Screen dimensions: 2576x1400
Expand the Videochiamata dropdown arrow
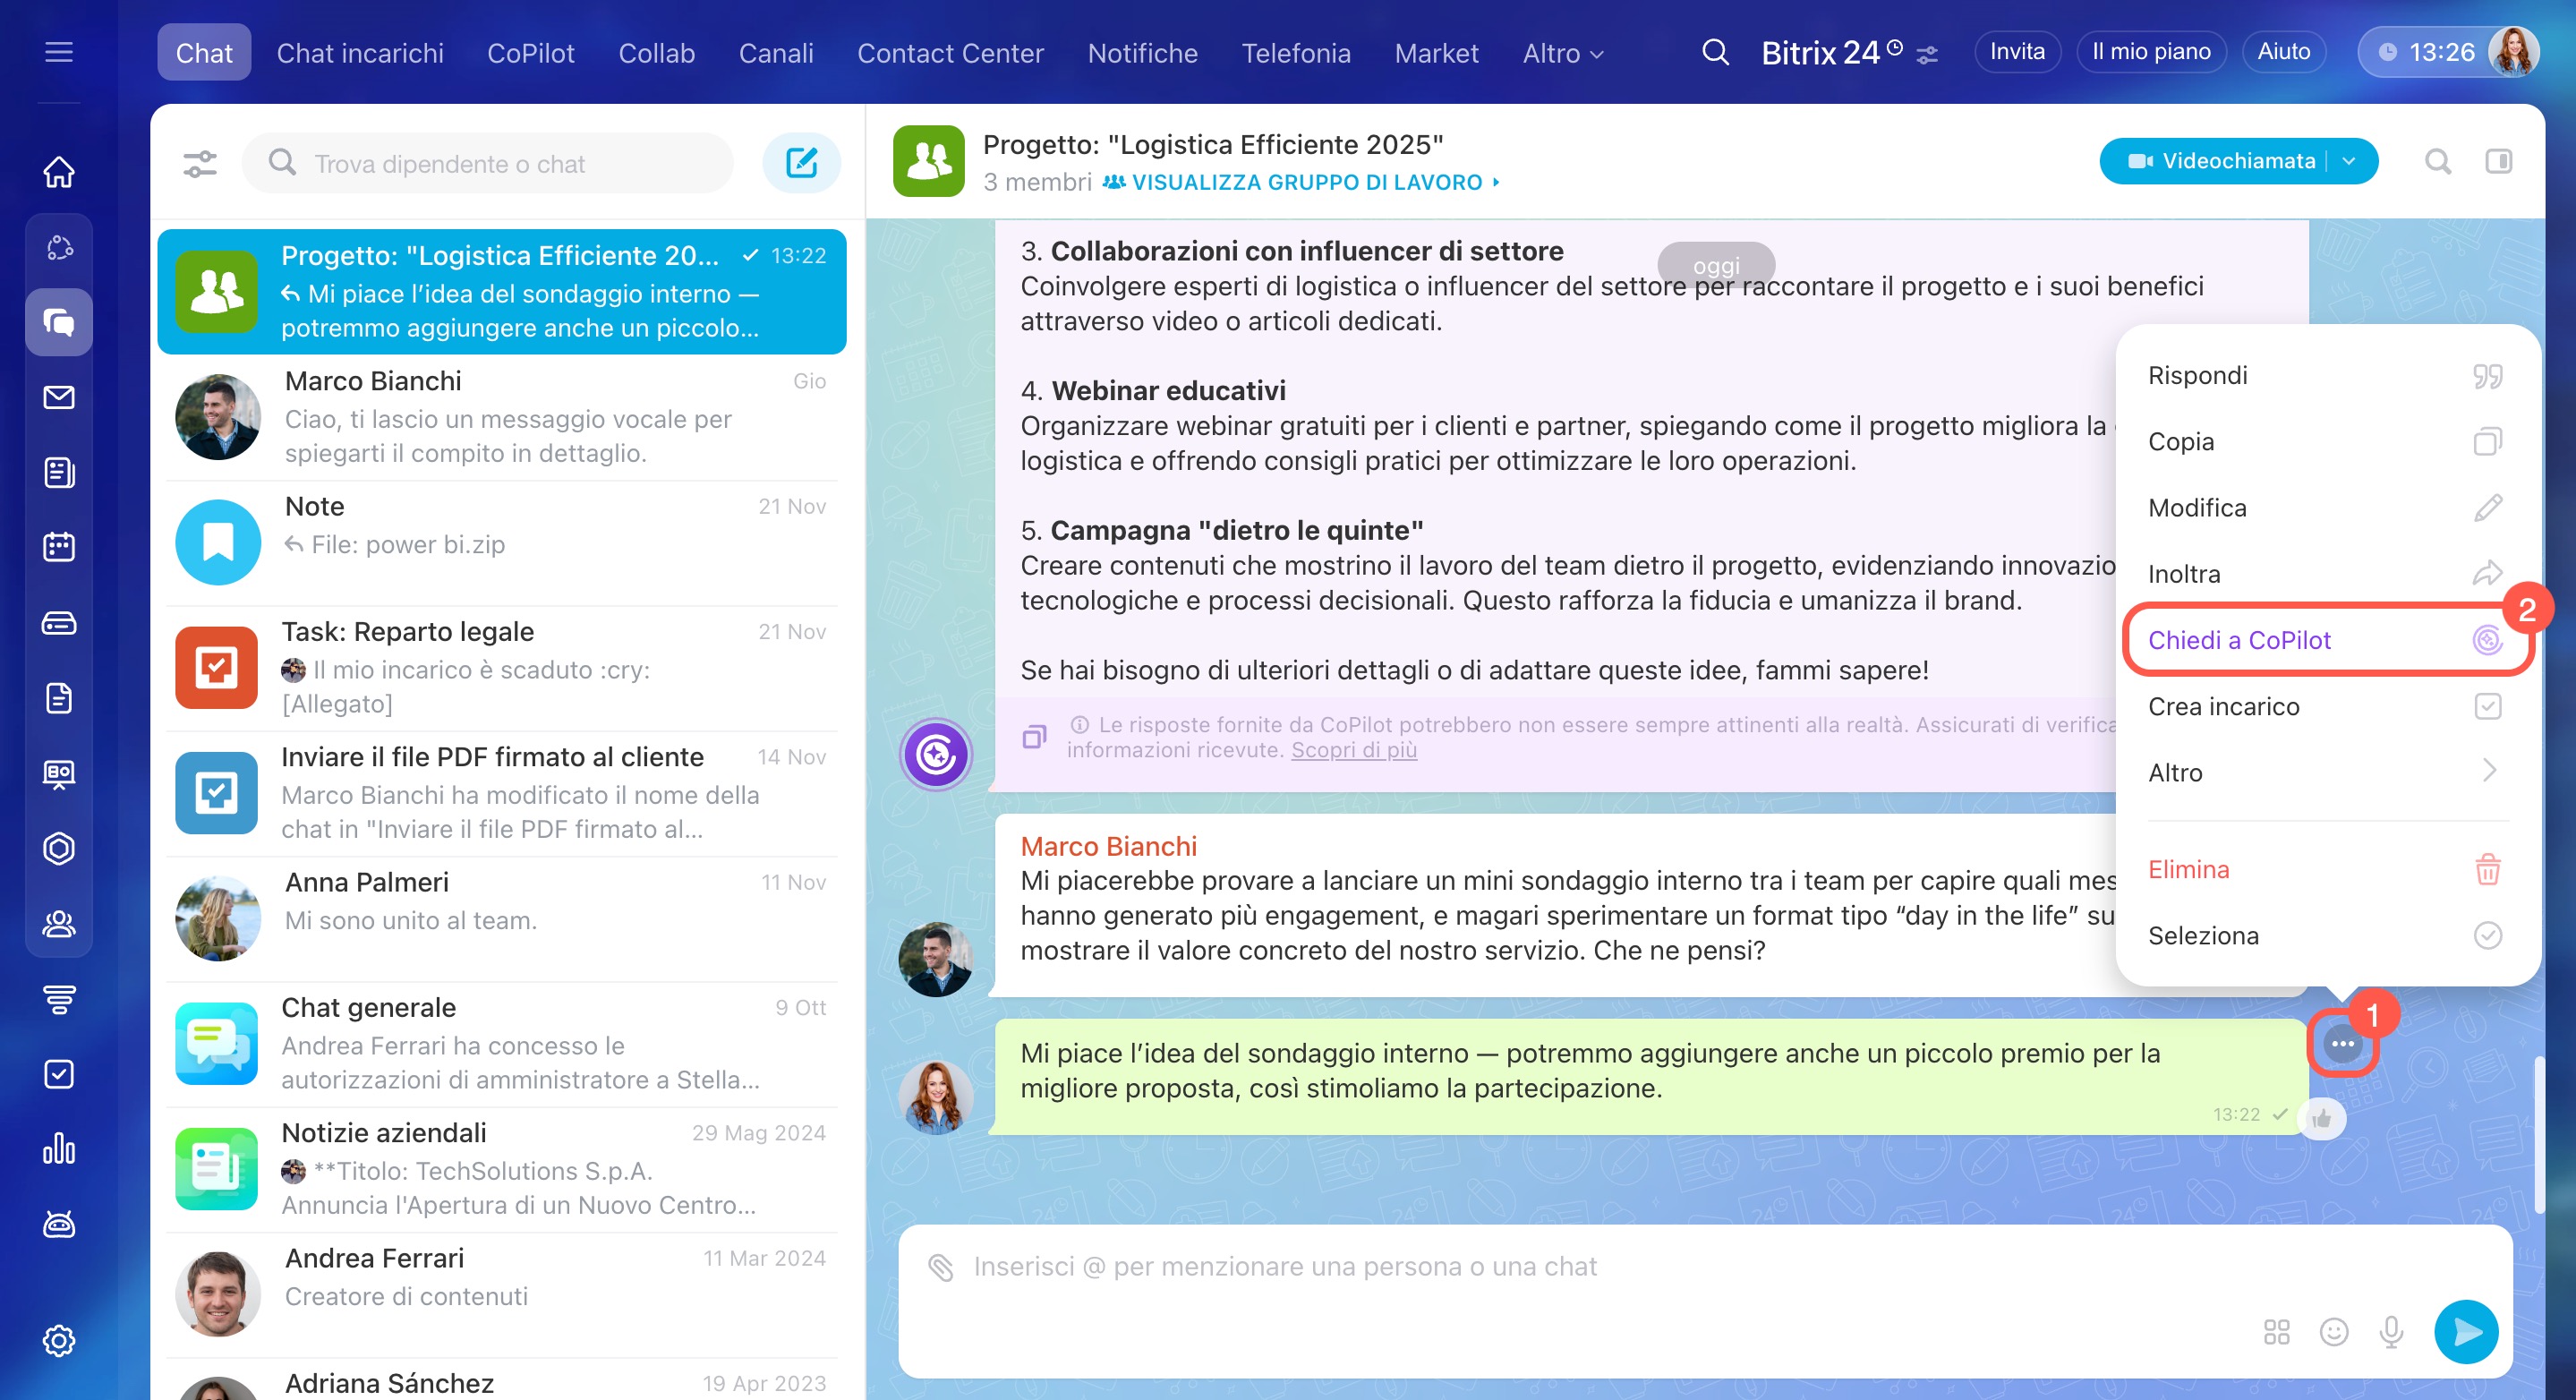[2349, 161]
